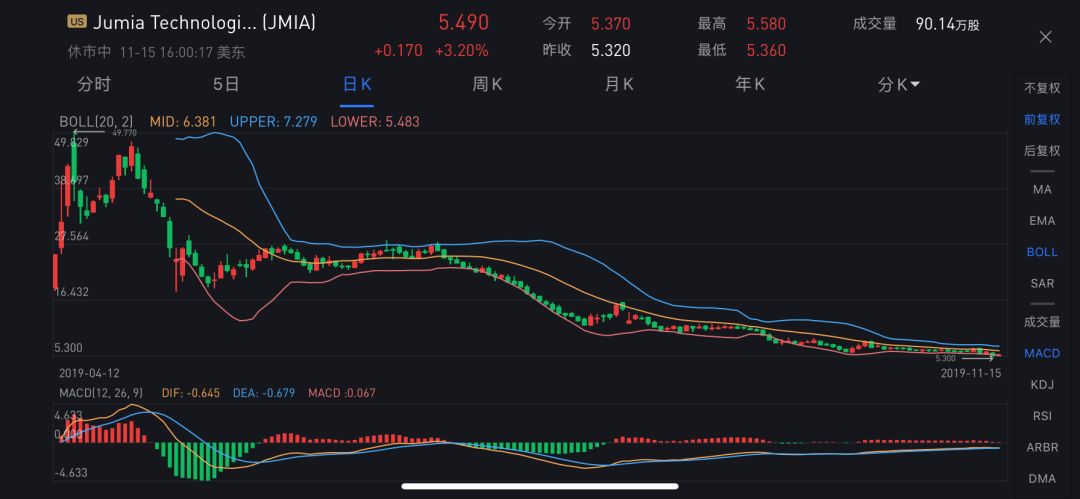Tap the LOWER: 5.483 value
Screen dimensions: 1080x499
coord(375,122)
